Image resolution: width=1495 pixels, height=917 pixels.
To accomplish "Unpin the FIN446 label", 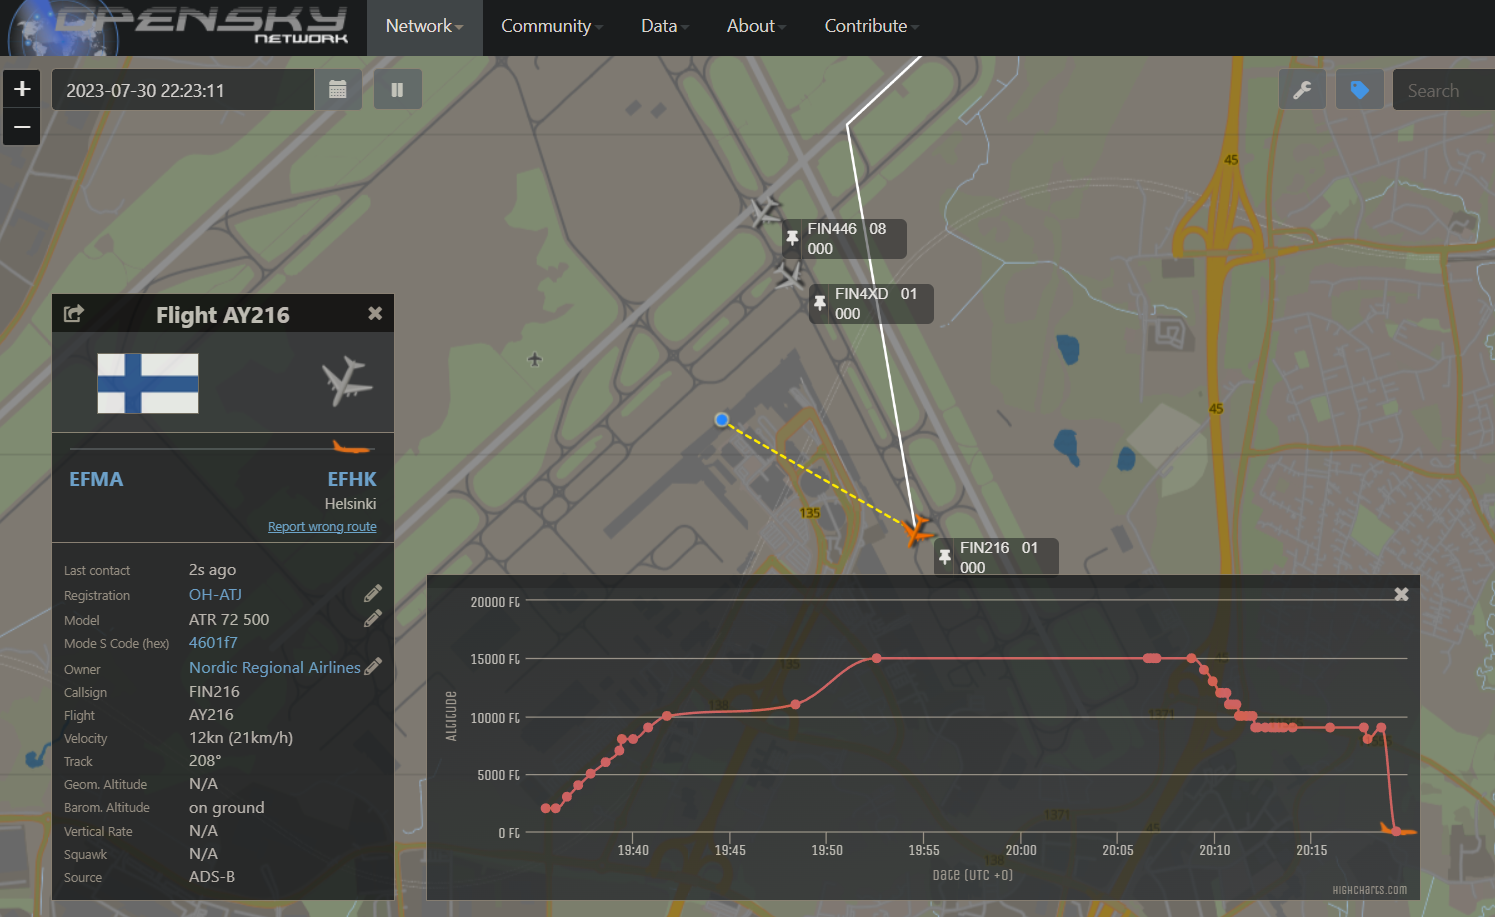I will pyautogui.click(x=792, y=238).
